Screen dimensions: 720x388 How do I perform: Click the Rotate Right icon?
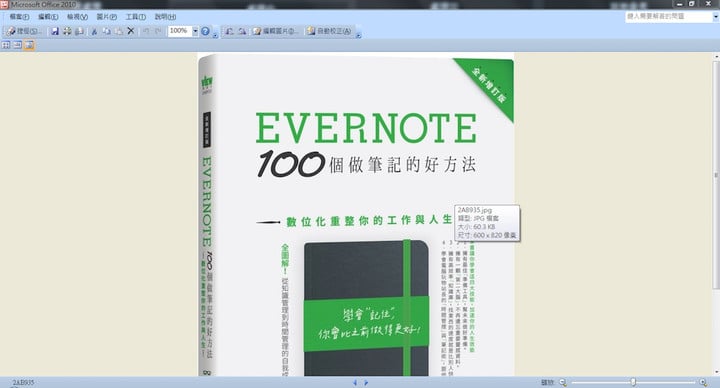click(242, 31)
